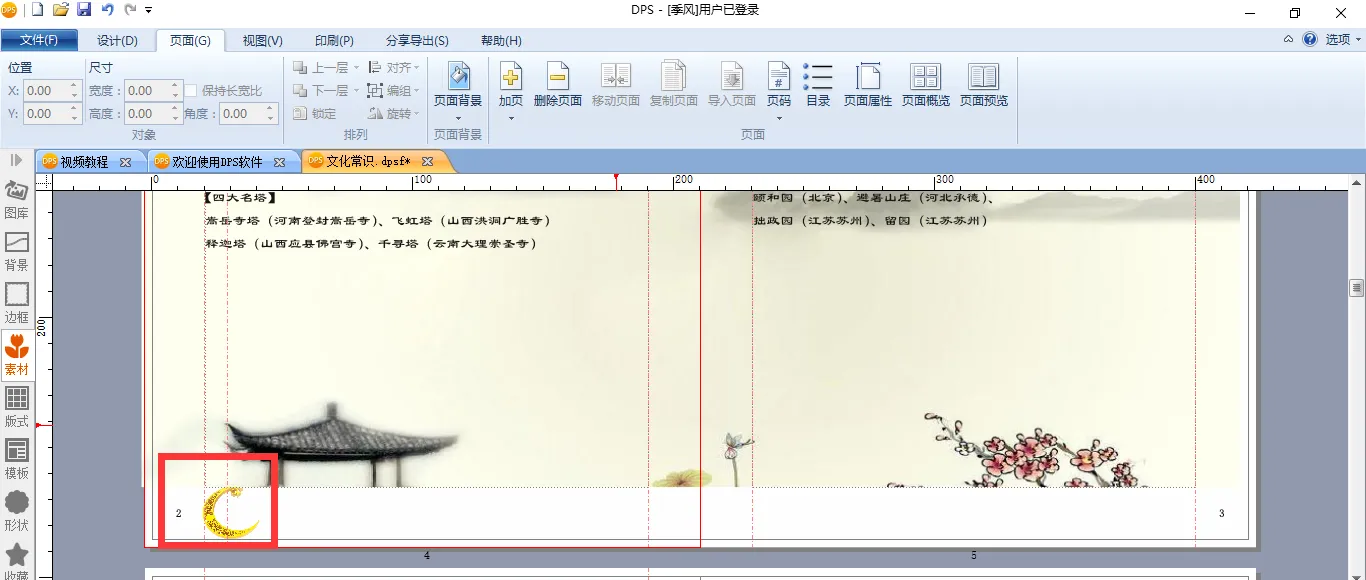This screenshot has height=580, width=1366.
Task: Open the 版式 layout sidebar panel
Action: click(x=17, y=407)
